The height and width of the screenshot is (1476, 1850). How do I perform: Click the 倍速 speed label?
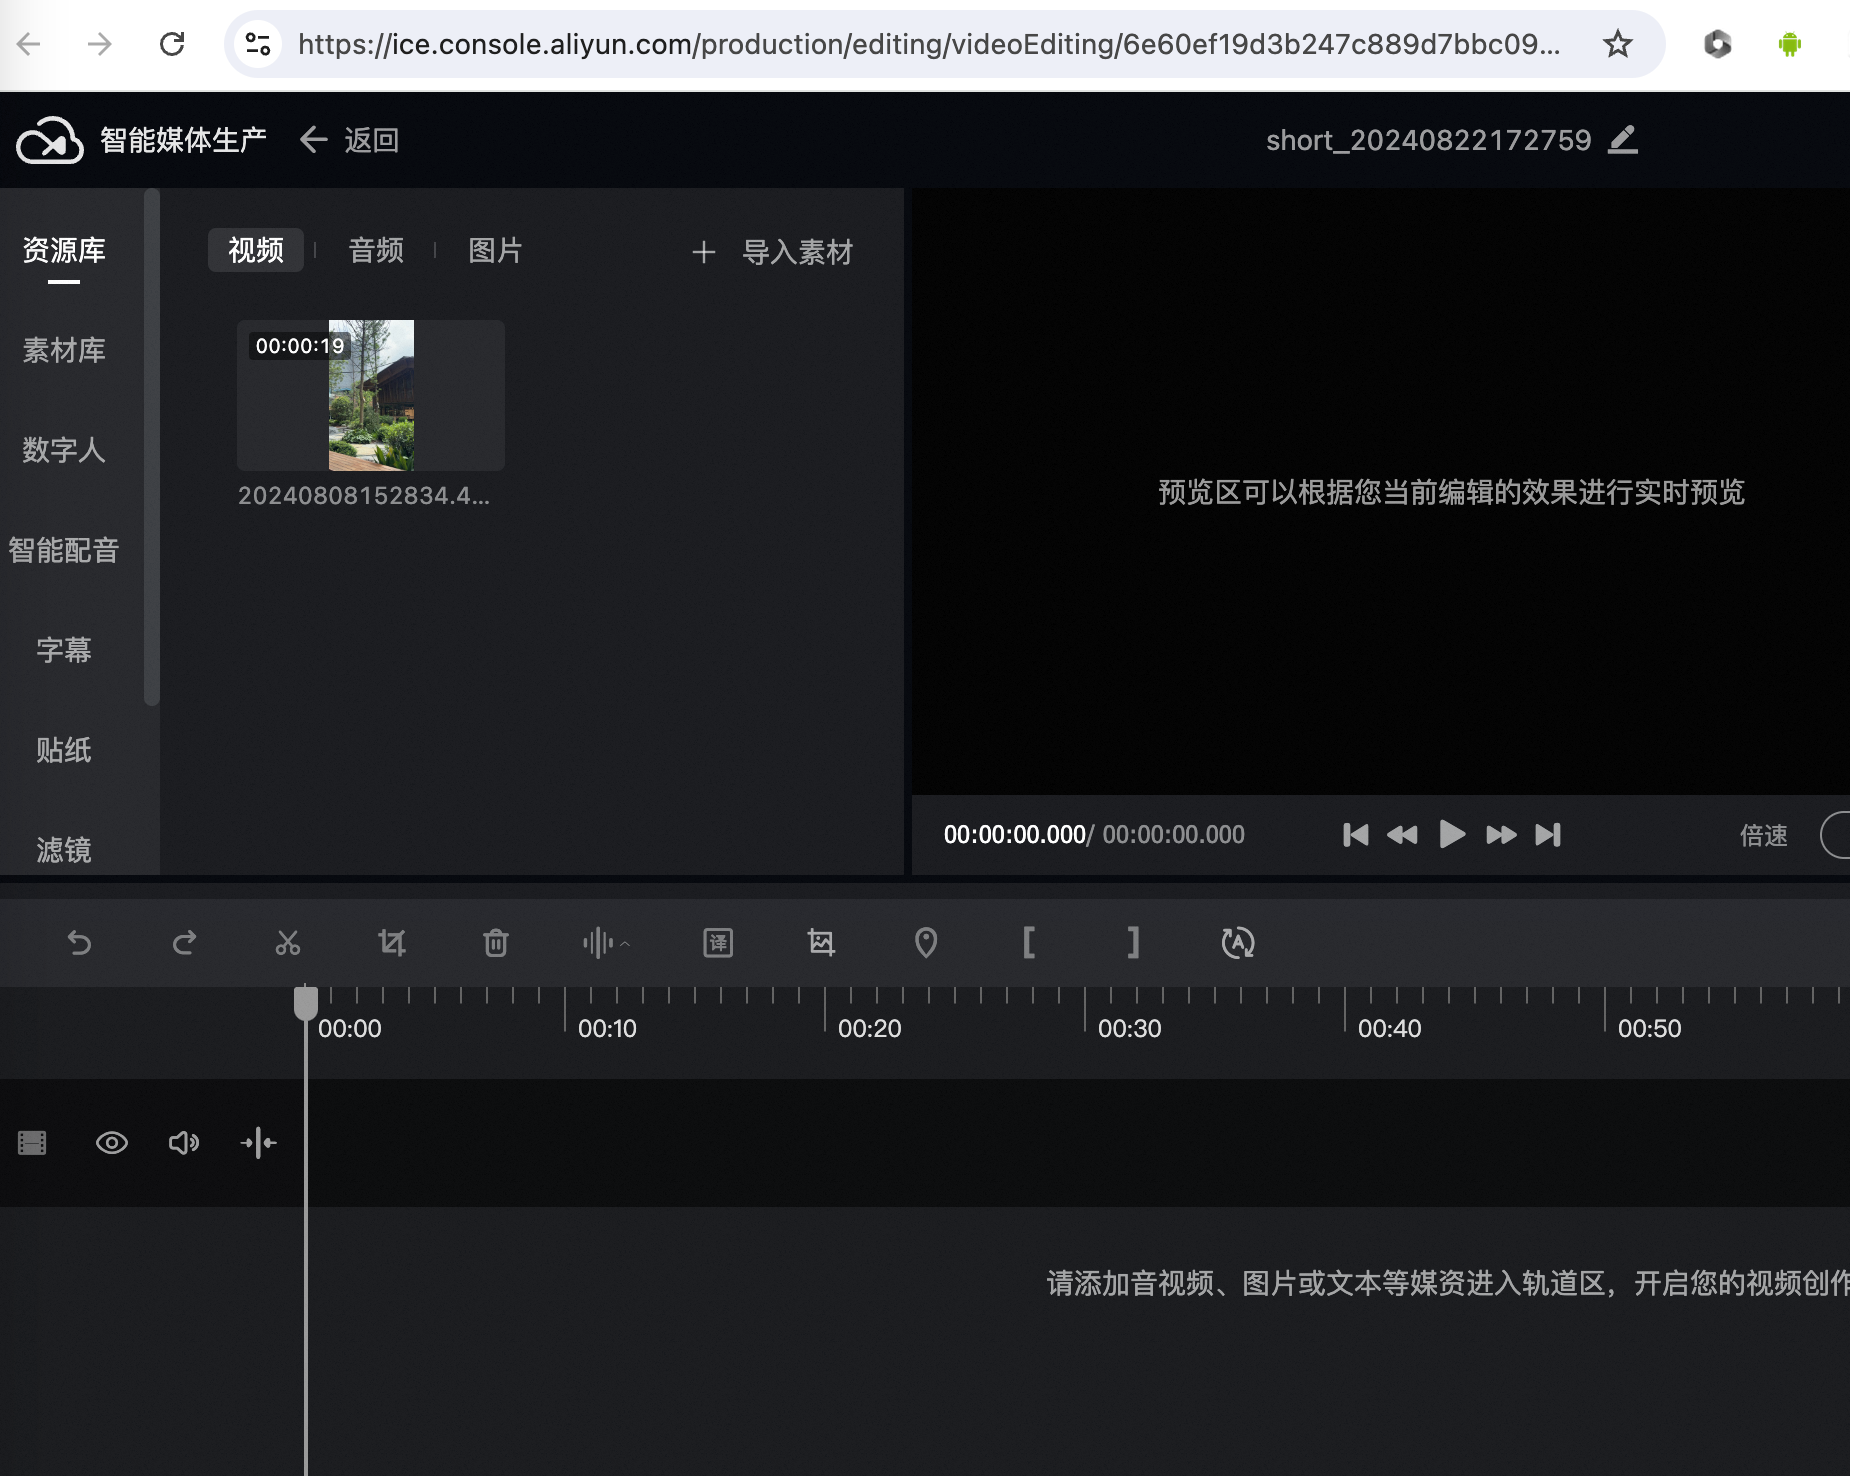pyautogui.click(x=1764, y=835)
